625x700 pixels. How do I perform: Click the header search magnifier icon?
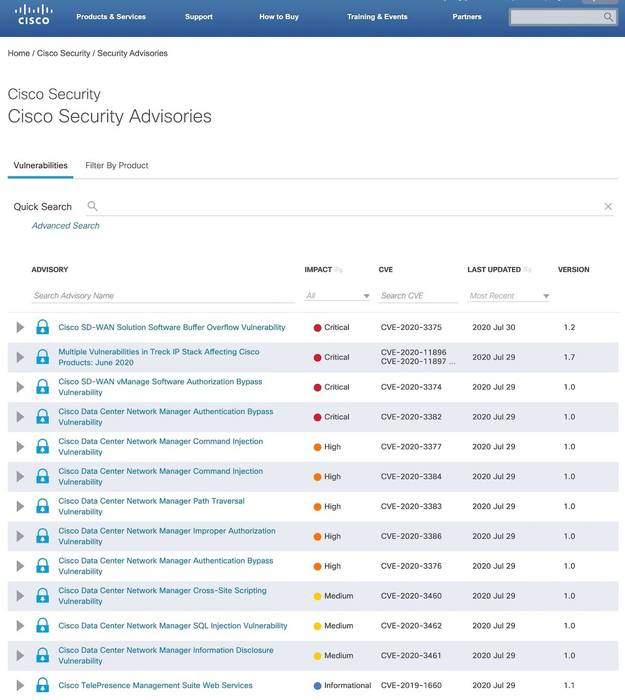pos(608,17)
